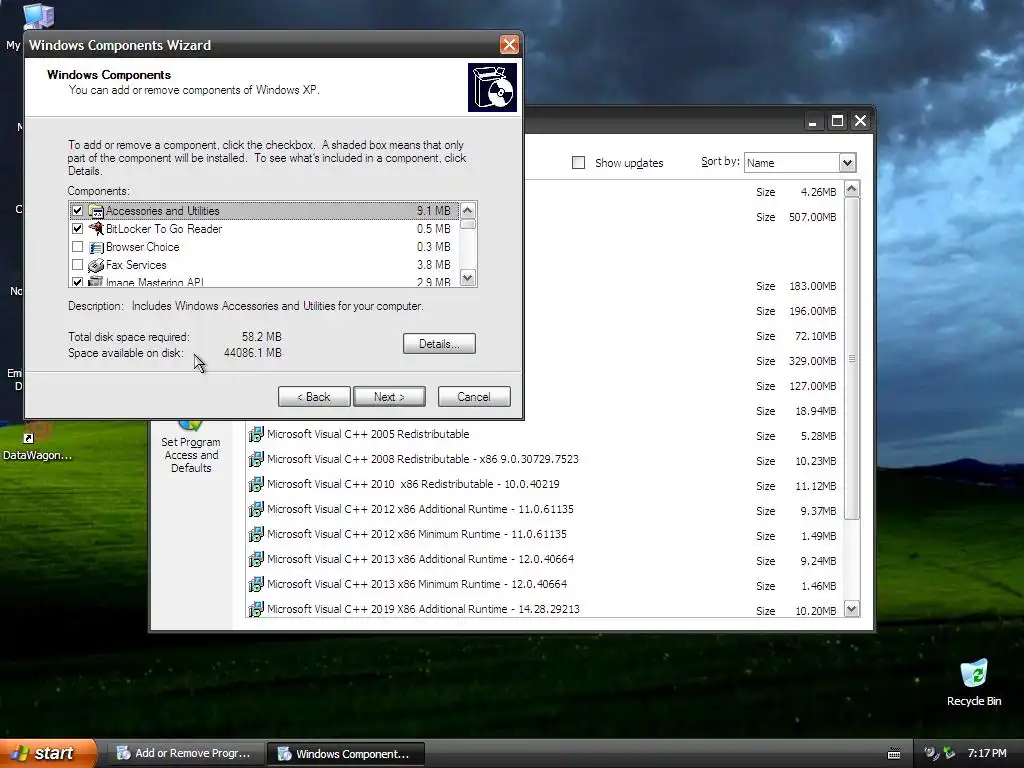Select icon of Visual C++ 2013 Minimum Runtime
This screenshot has height=768, width=1024.
[x=256, y=584]
